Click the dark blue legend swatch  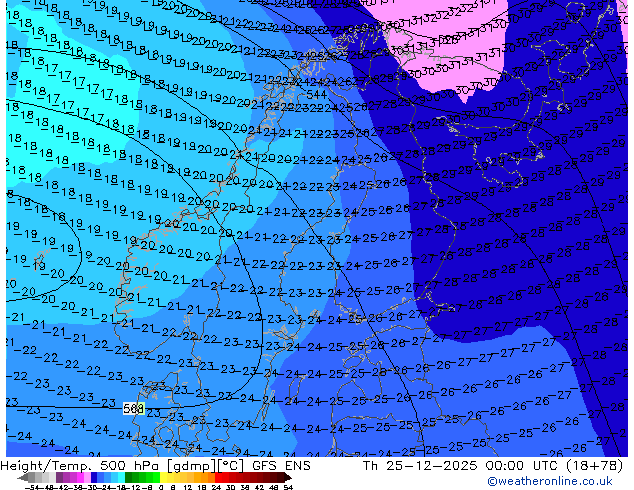tap(94, 477)
